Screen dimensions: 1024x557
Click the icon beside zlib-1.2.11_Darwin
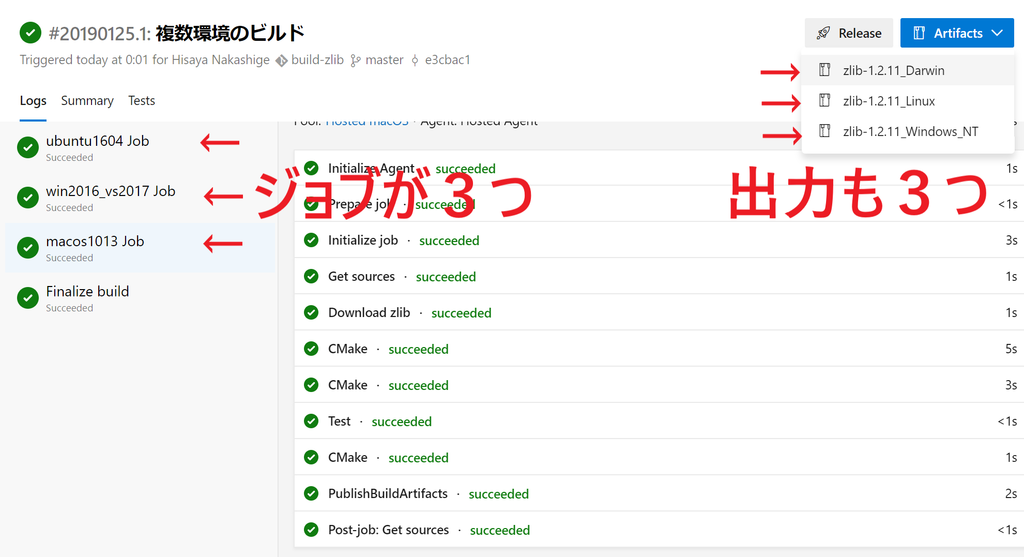pos(825,70)
